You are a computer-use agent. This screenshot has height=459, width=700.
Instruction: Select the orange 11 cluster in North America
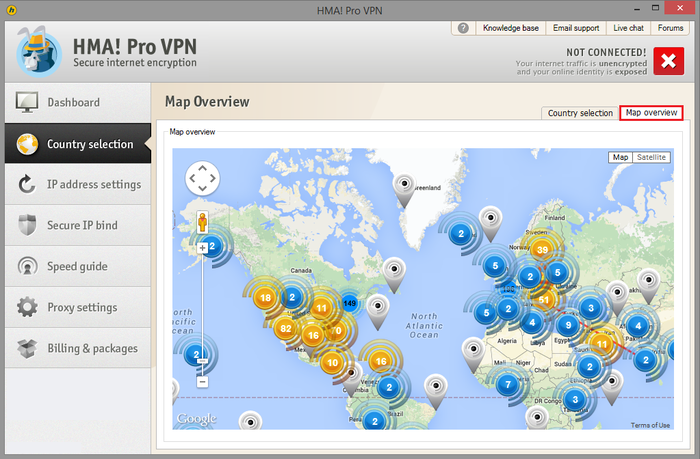(321, 308)
